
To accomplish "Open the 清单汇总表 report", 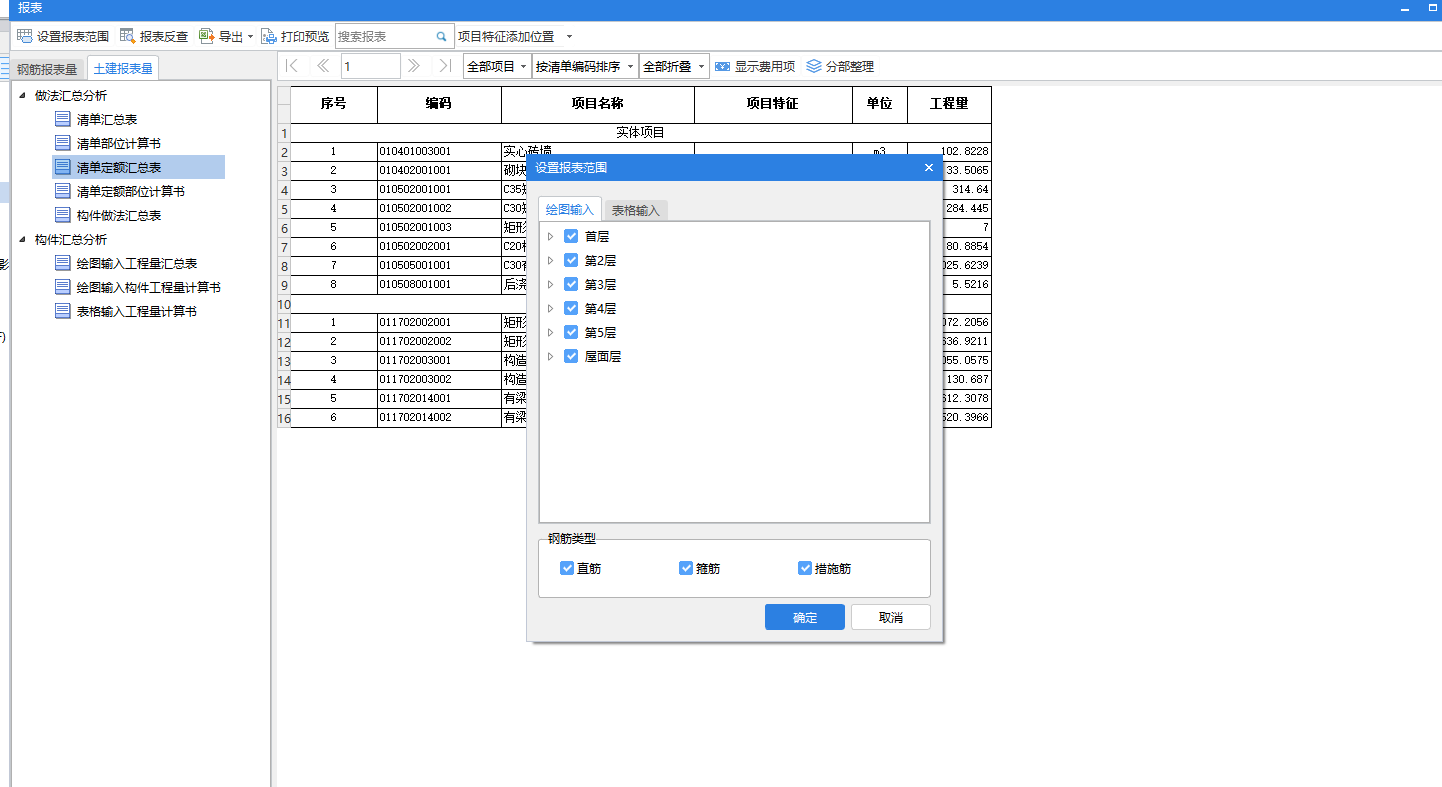I will [107, 120].
